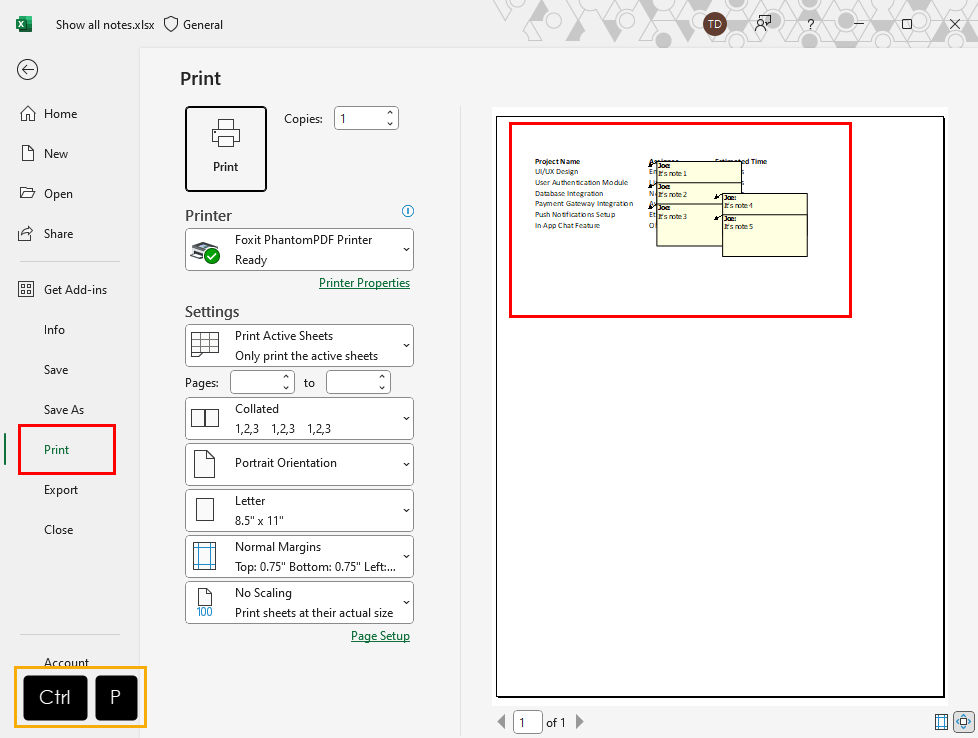The width and height of the screenshot is (978, 738).
Task: Go to previous page in preview
Action: [501, 722]
